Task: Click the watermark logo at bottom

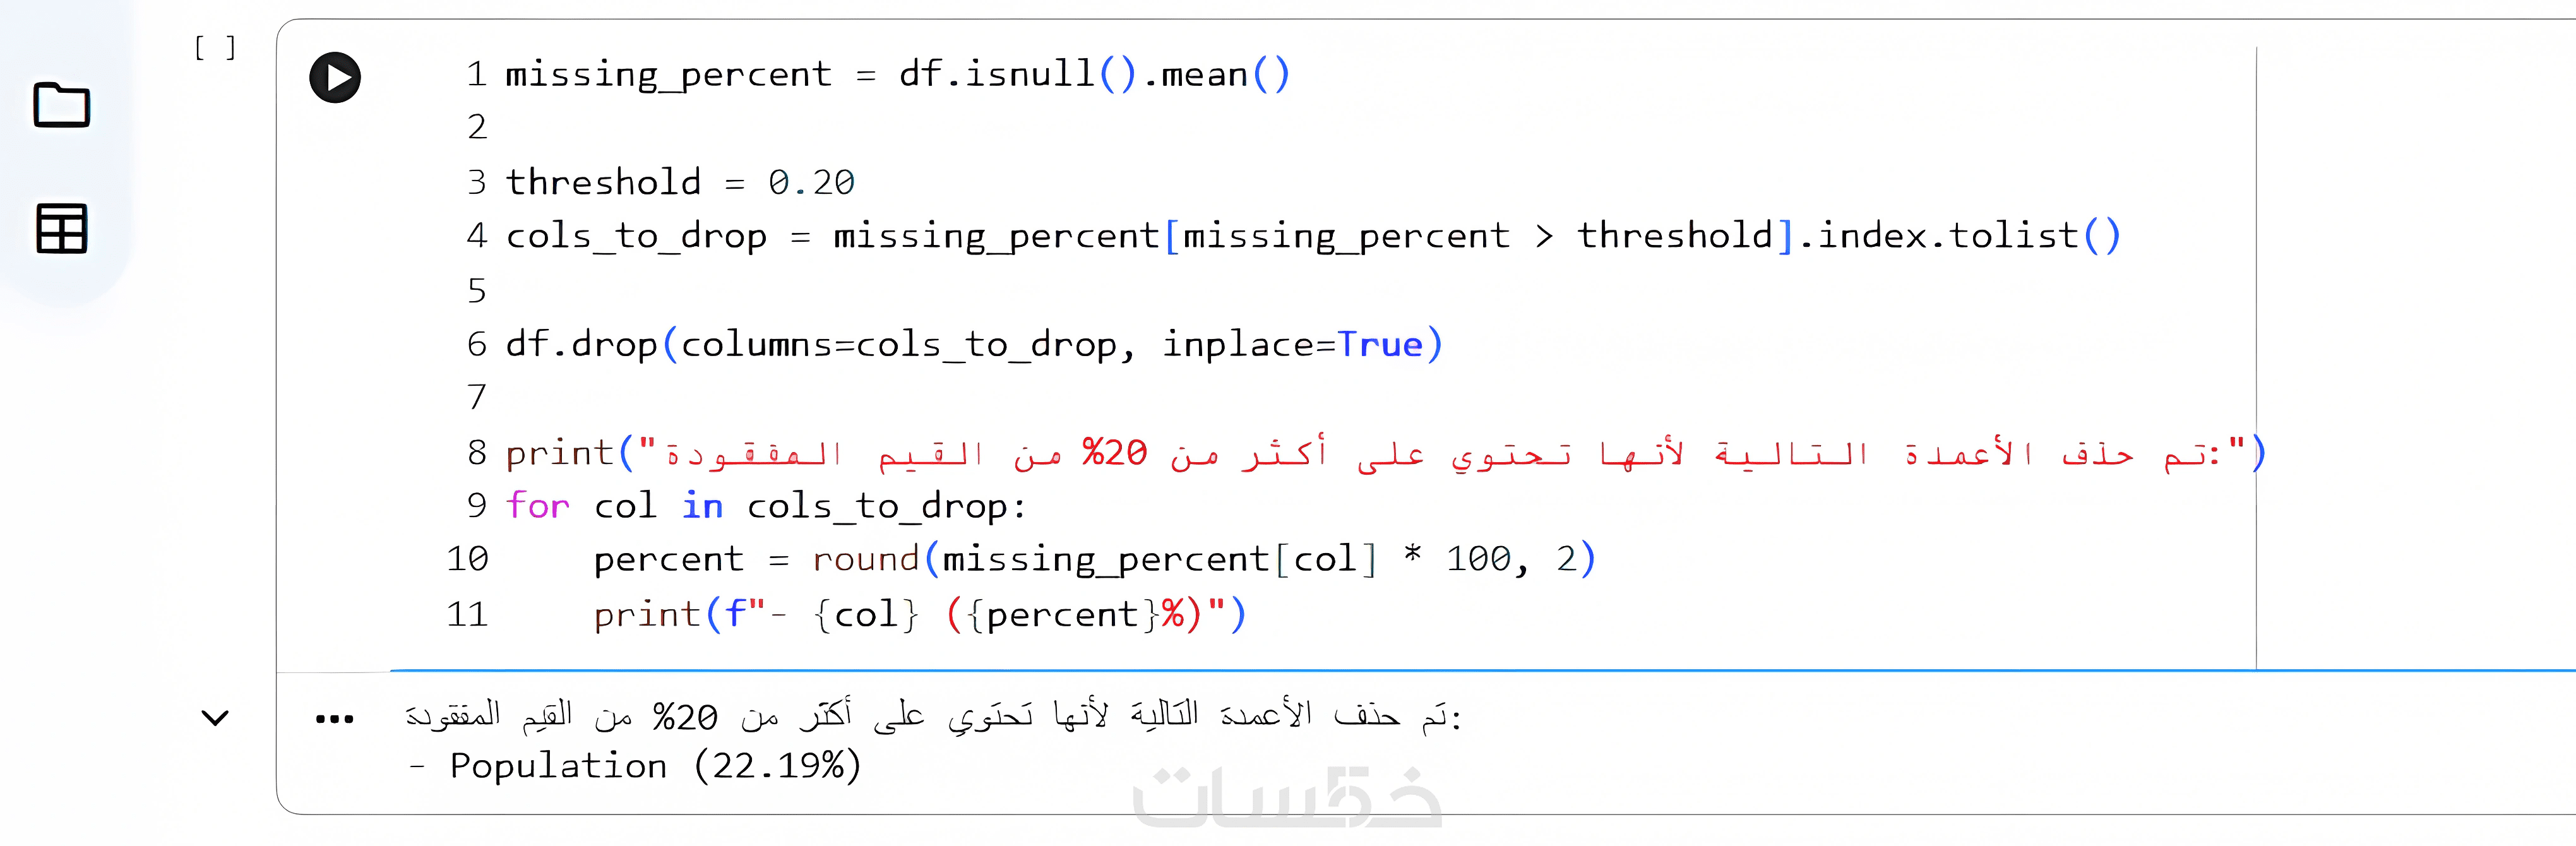Action: point(1287,797)
